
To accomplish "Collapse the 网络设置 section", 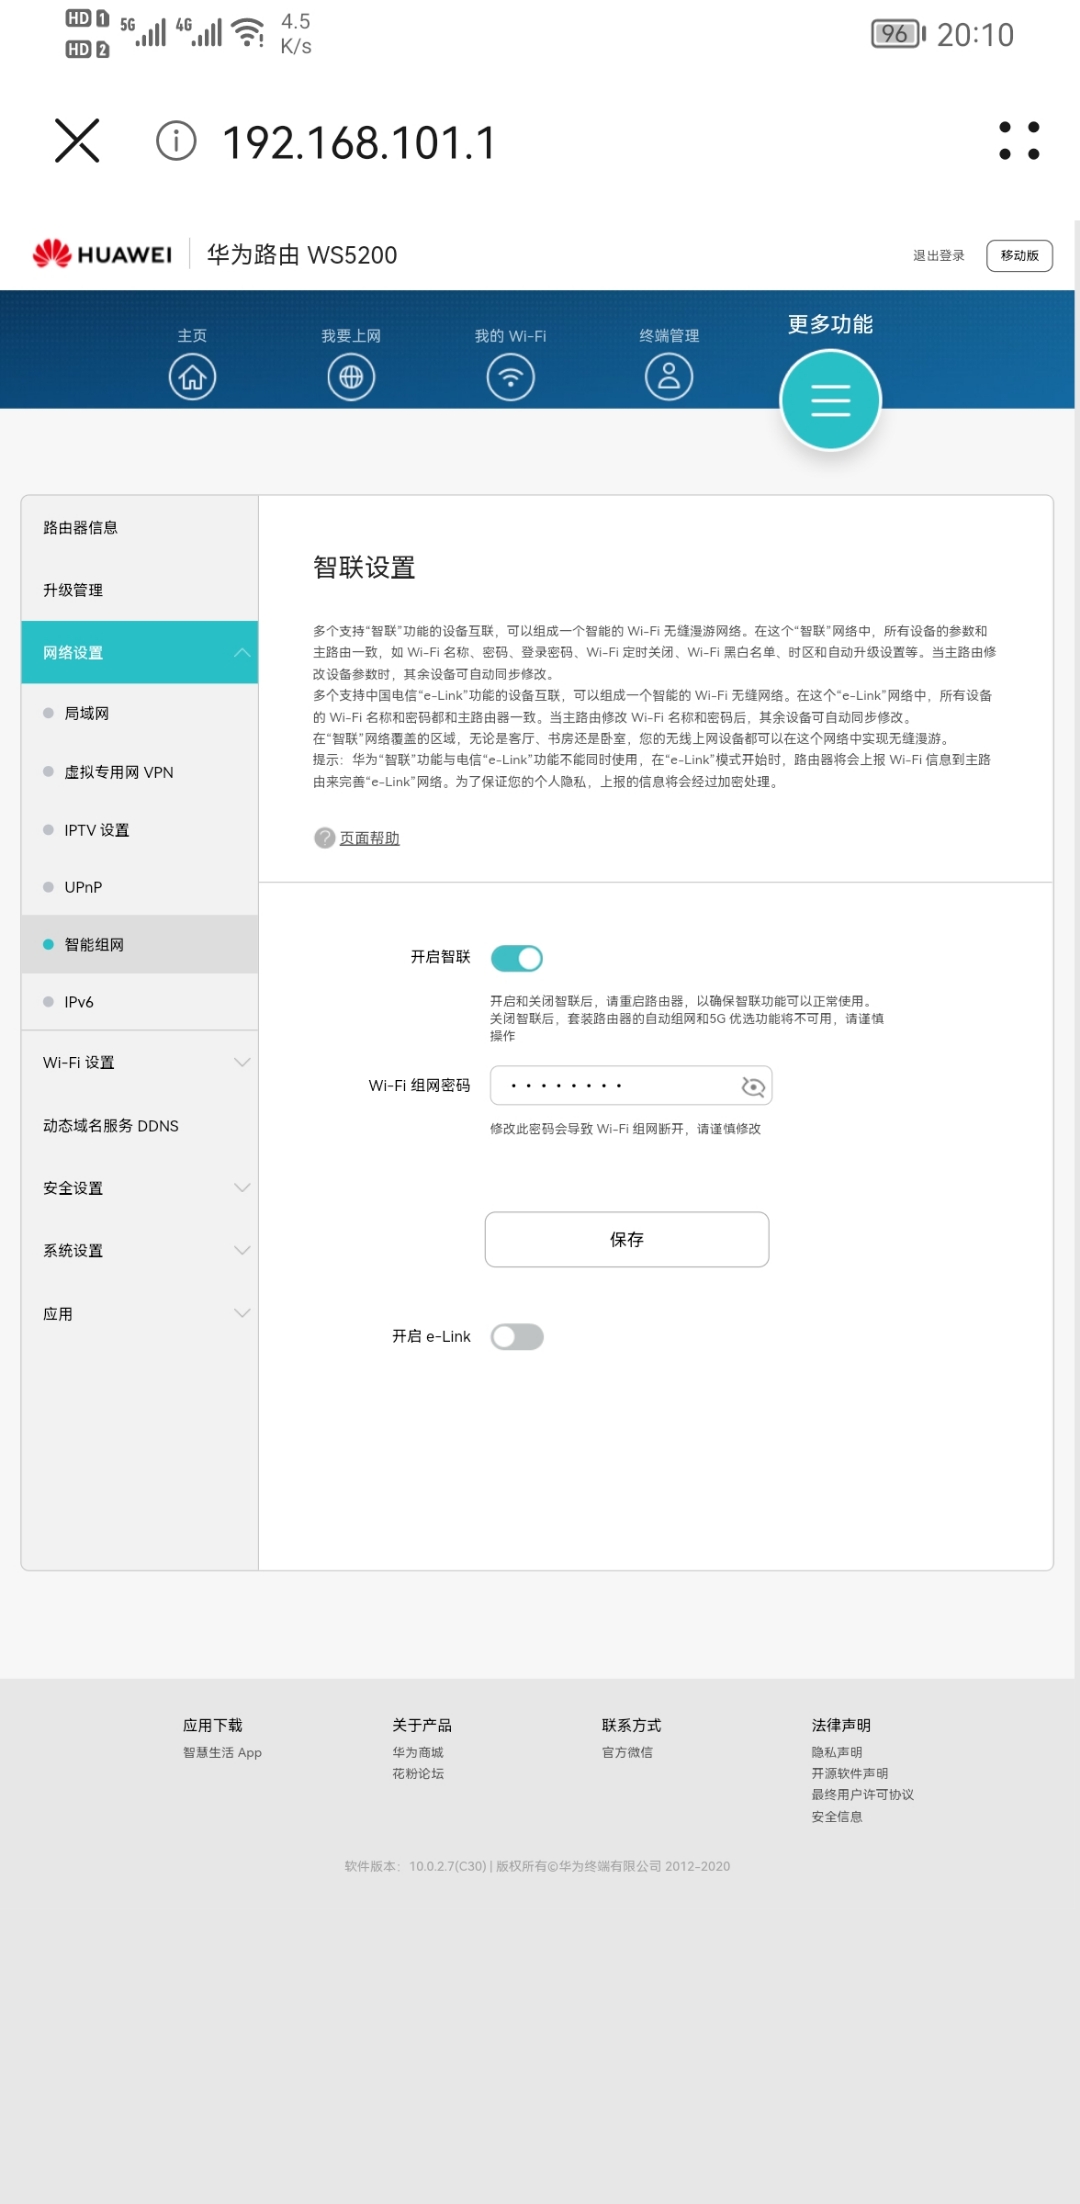I will point(139,652).
